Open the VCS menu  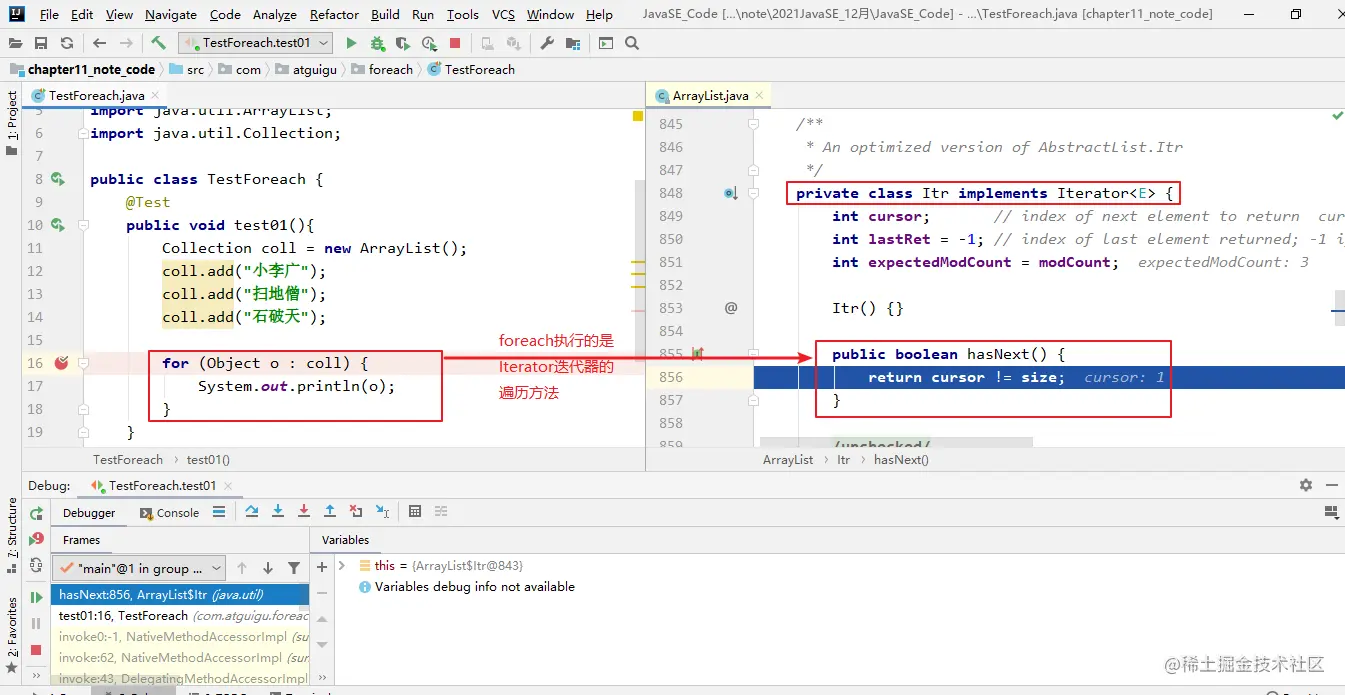[x=503, y=15]
